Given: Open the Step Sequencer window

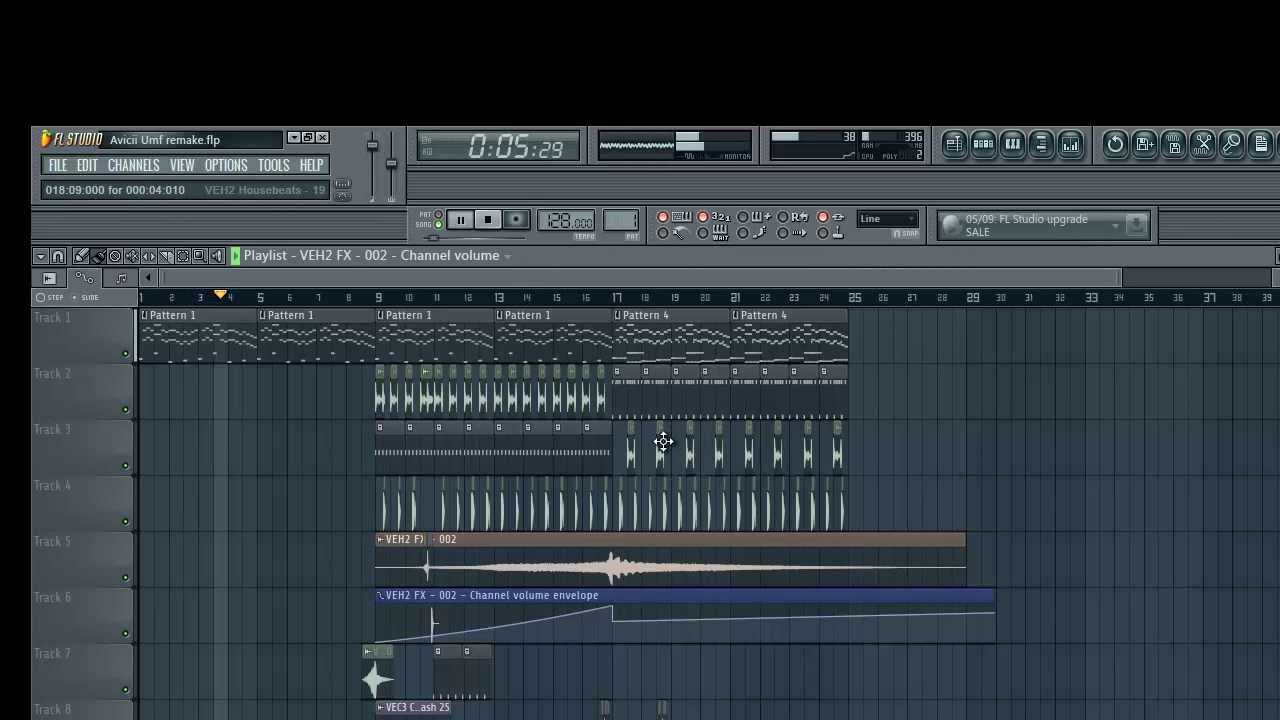Looking at the screenshot, I should tap(983, 144).
